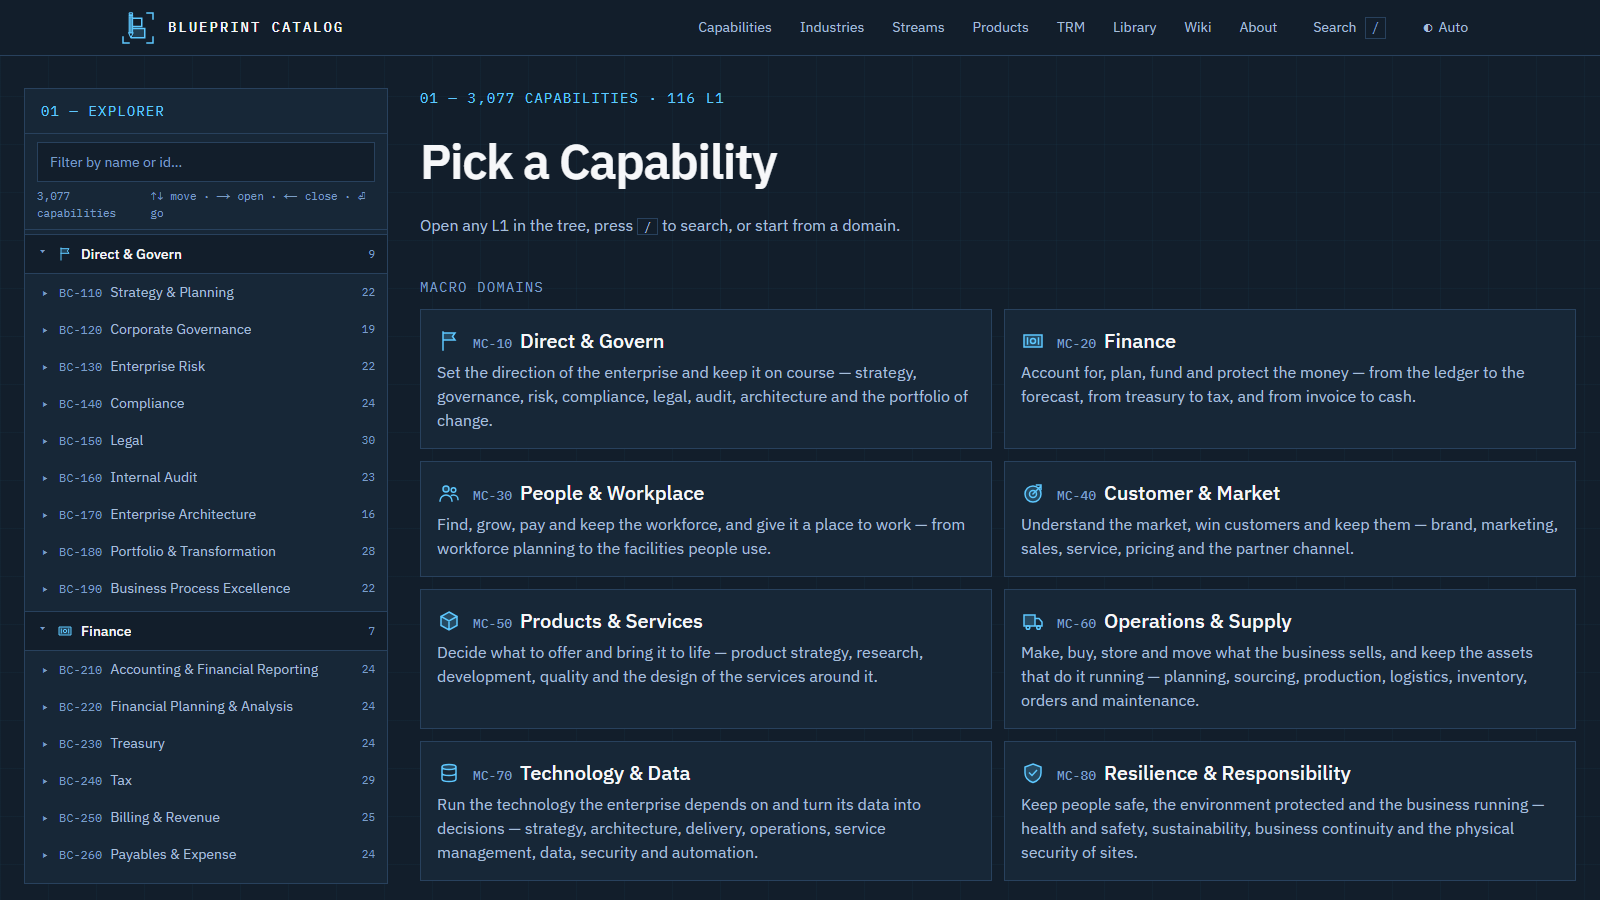The image size is (1600, 900).
Task: Click the people icon on People & Workplace card
Action: click(x=449, y=493)
